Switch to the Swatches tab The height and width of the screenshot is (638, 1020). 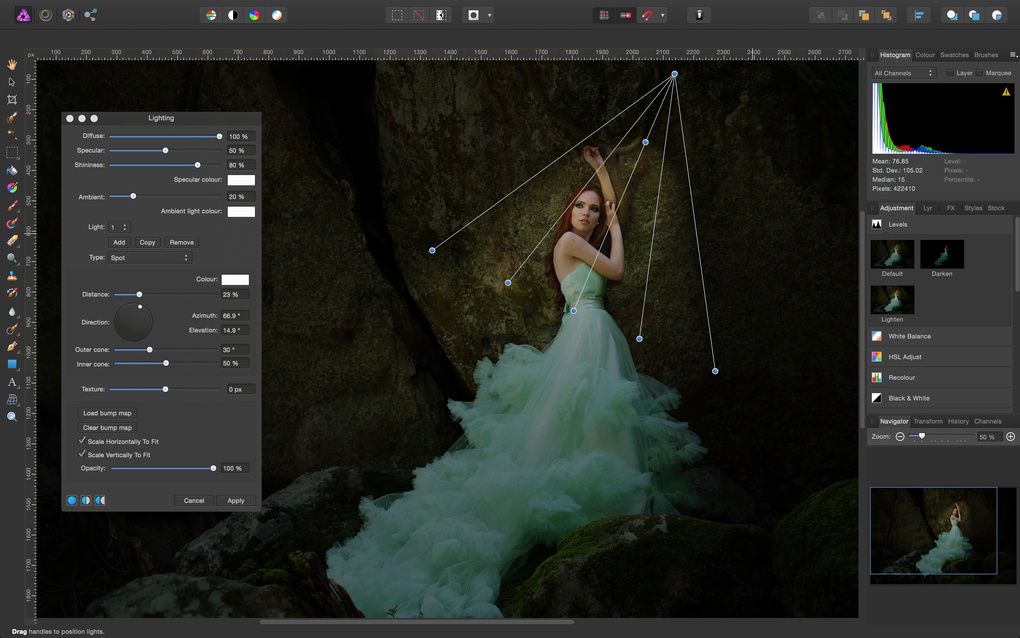pos(954,55)
